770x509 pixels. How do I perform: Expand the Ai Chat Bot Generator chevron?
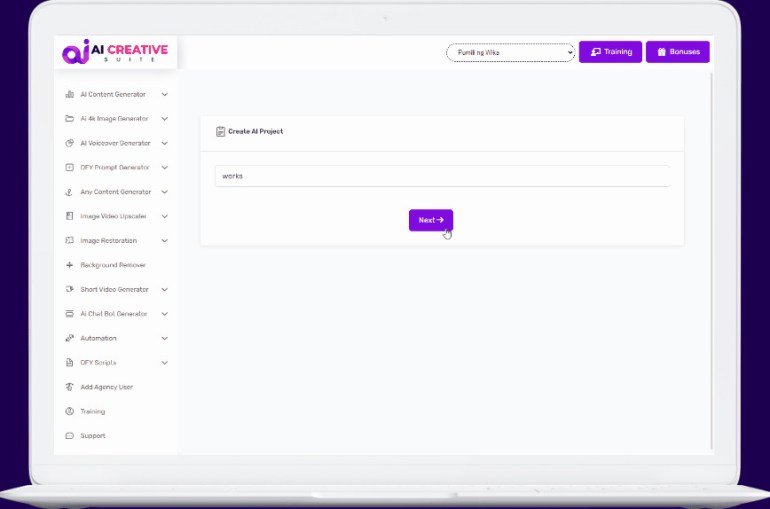coord(165,314)
